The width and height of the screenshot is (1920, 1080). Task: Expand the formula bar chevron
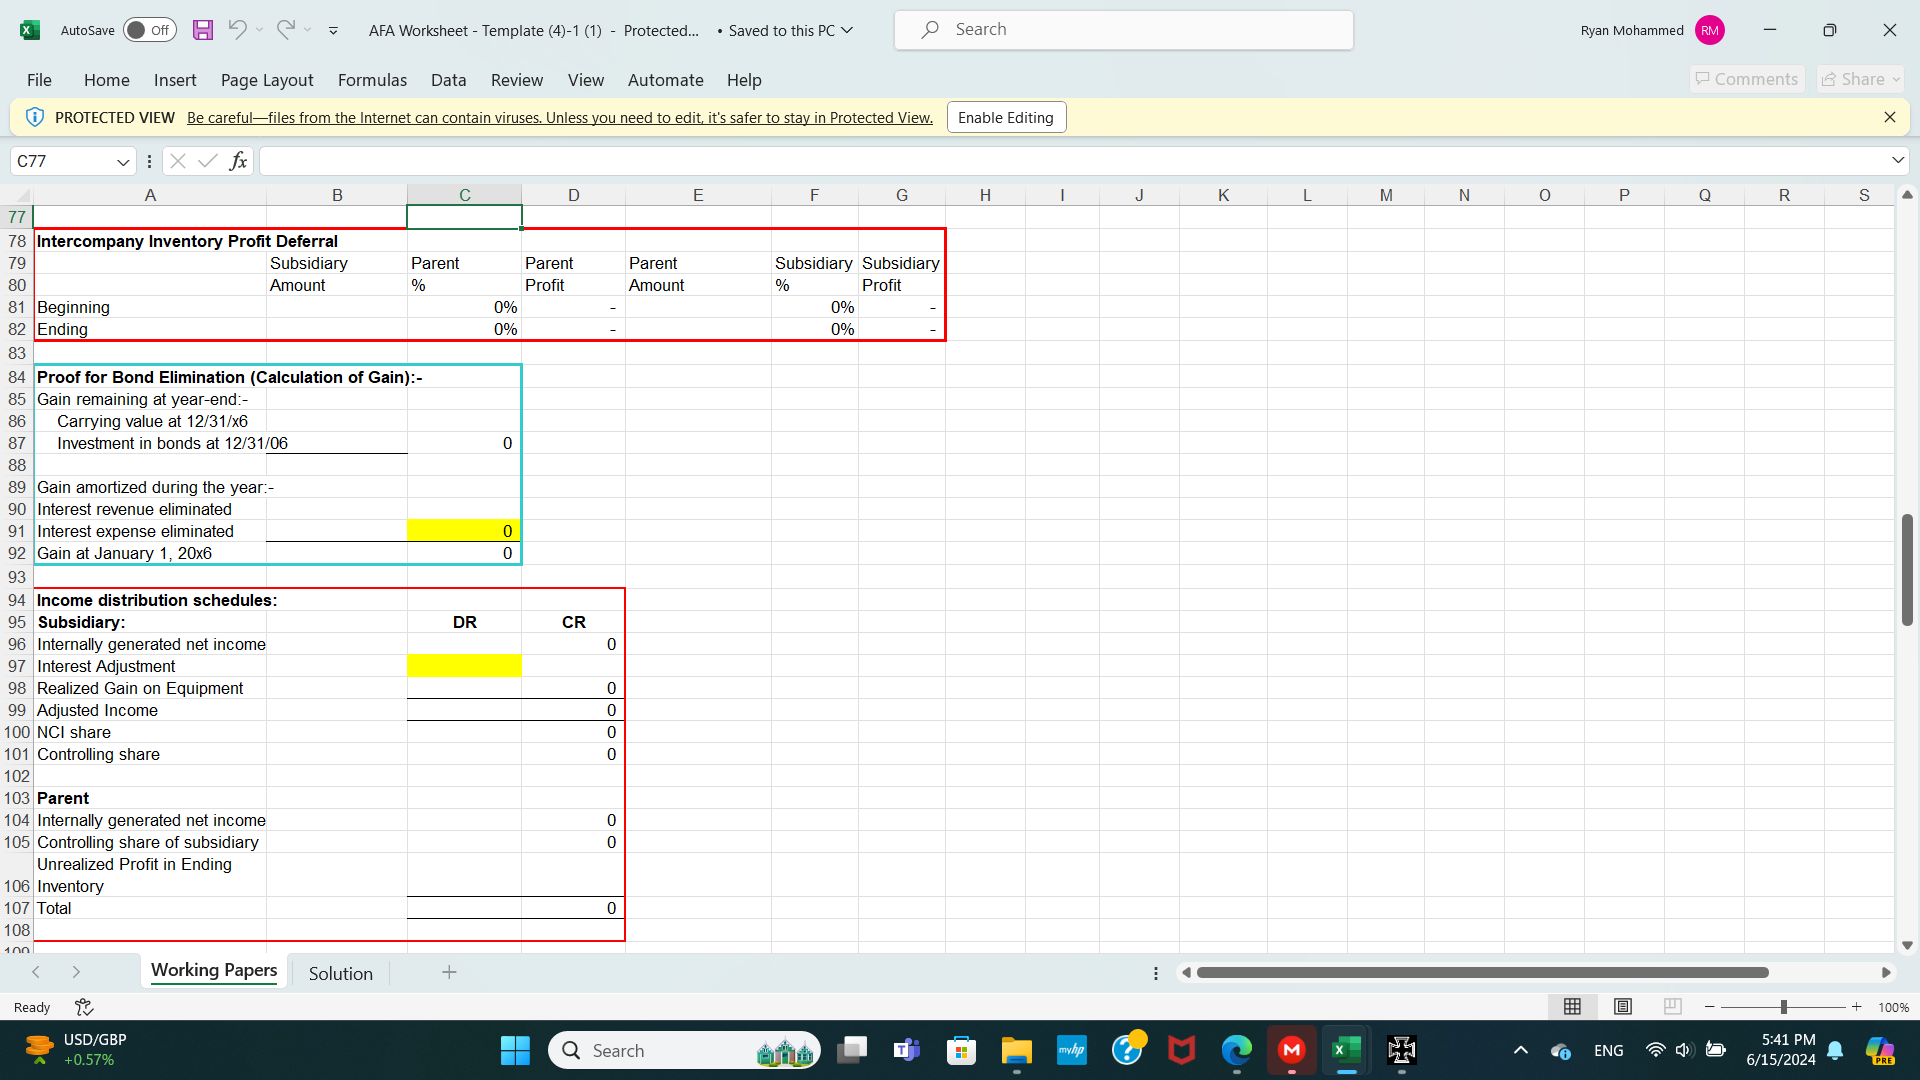(x=1897, y=161)
